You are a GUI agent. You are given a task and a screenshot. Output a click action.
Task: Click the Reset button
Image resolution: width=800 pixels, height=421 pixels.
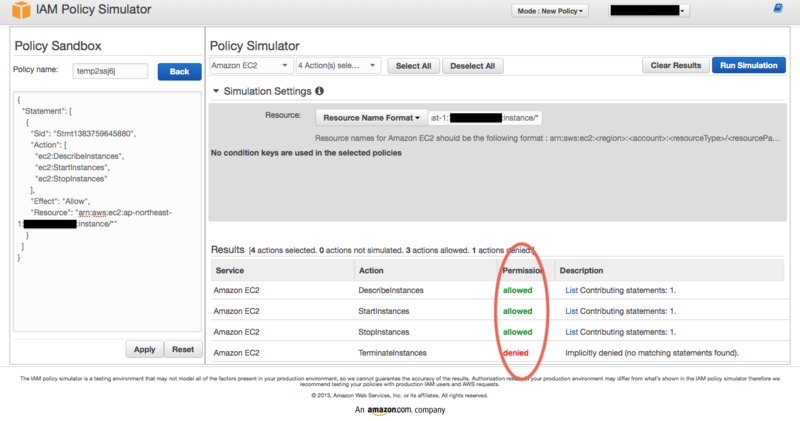tap(183, 350)
